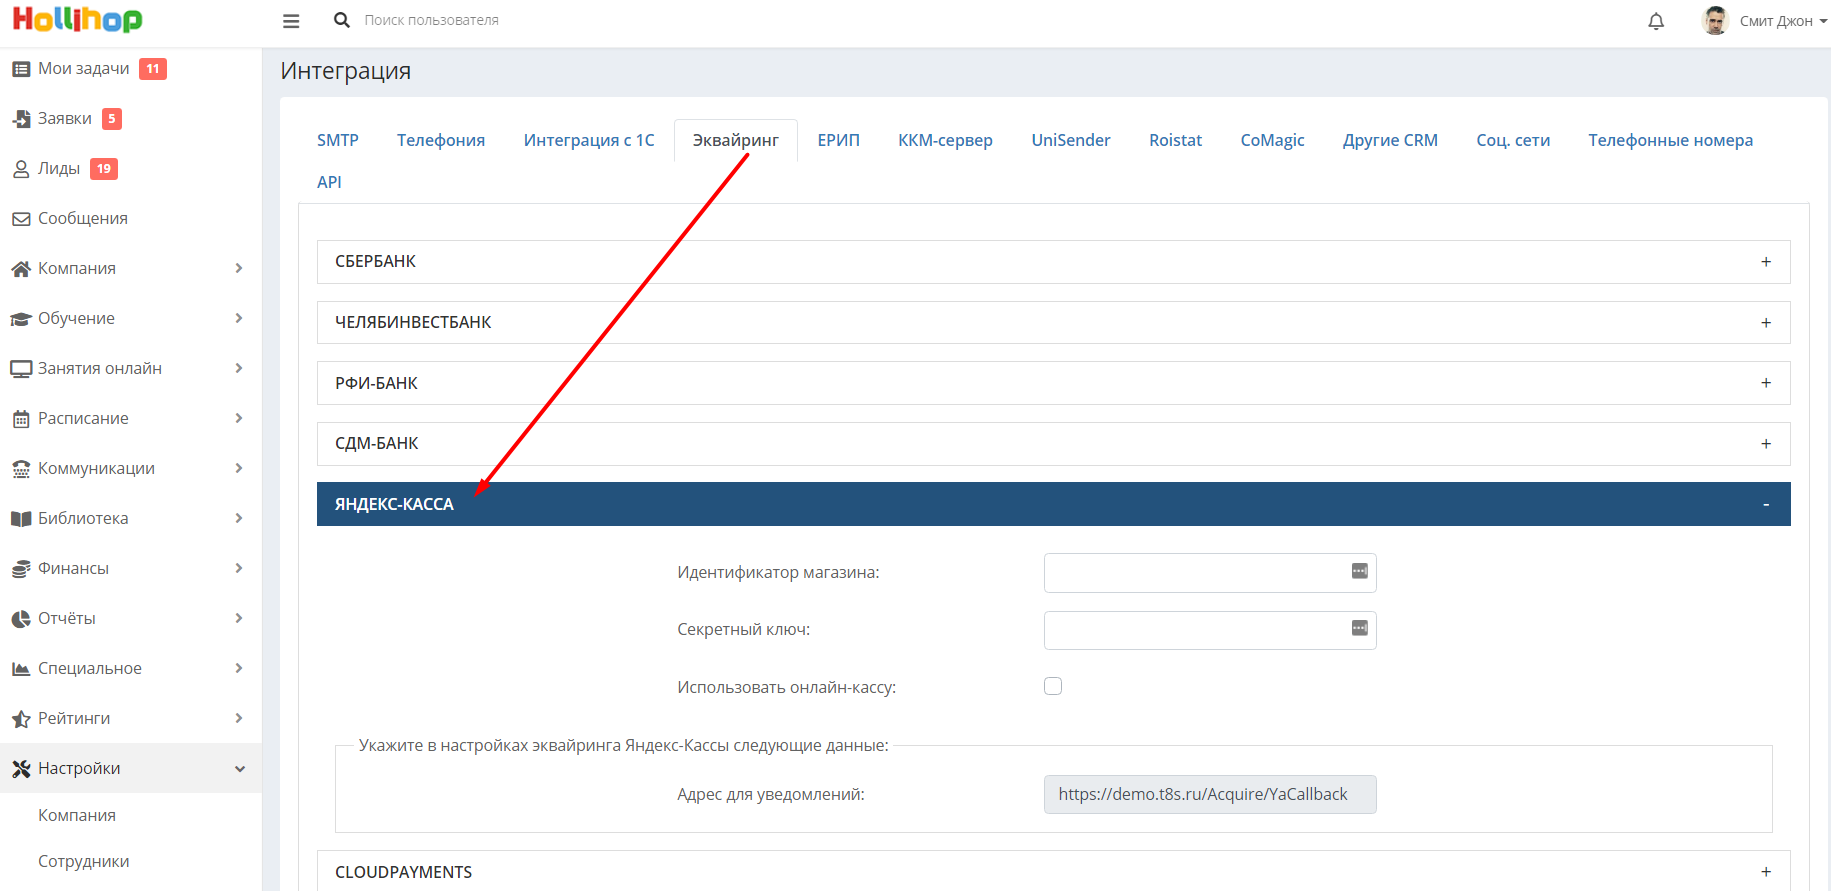Click the Компания home icon in sidebar
The width and height of the screenshot is (1831, 891).
pyautogui.click(x=21, y=269)
